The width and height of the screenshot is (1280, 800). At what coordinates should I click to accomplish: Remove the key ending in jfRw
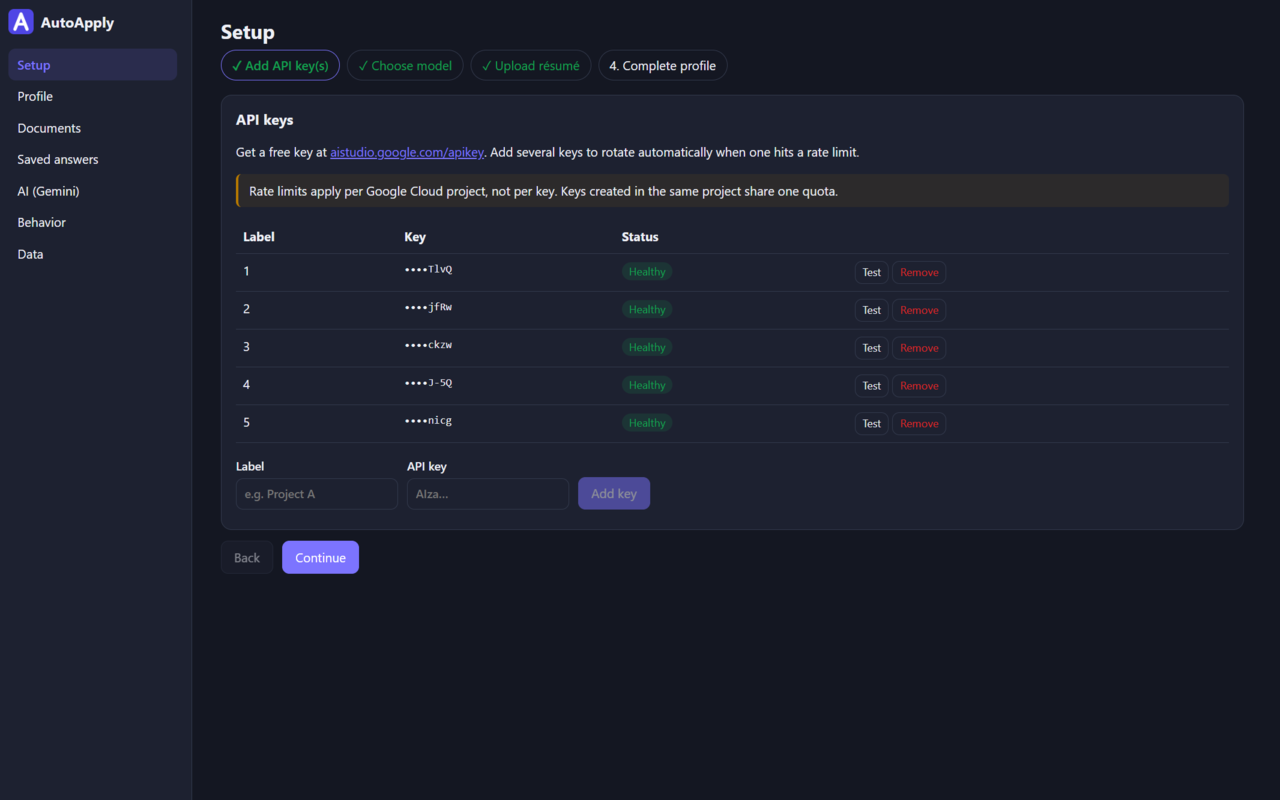pos(919,310)
